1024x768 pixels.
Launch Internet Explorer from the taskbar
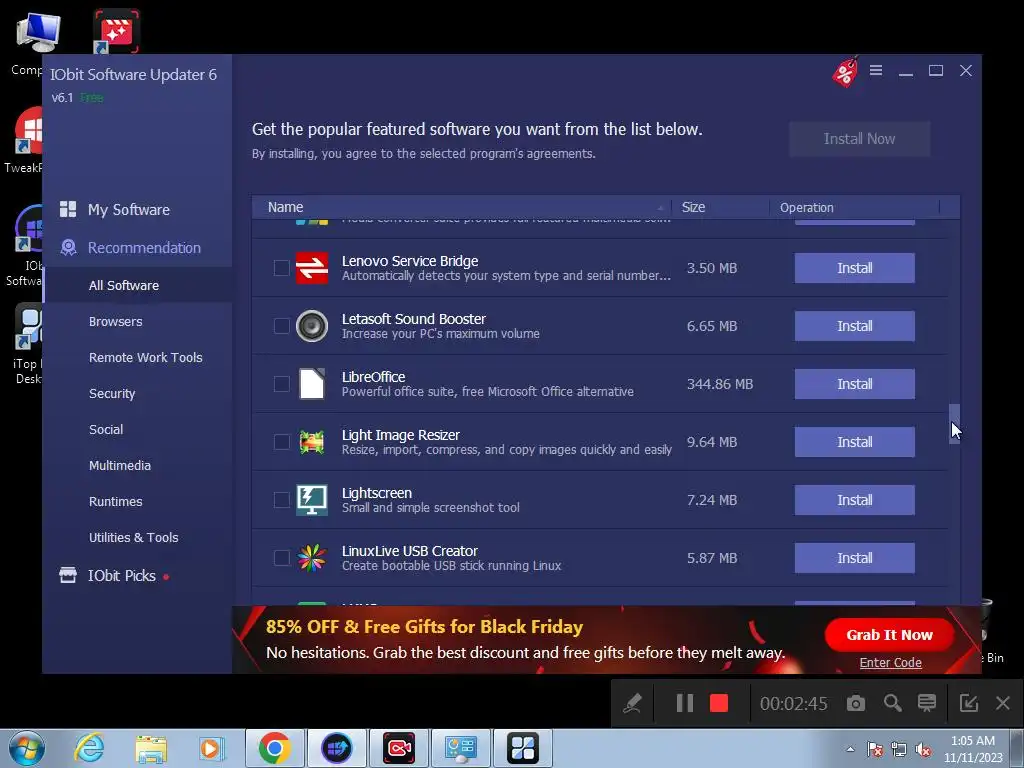pyautogui.click(x=89, y=748)
